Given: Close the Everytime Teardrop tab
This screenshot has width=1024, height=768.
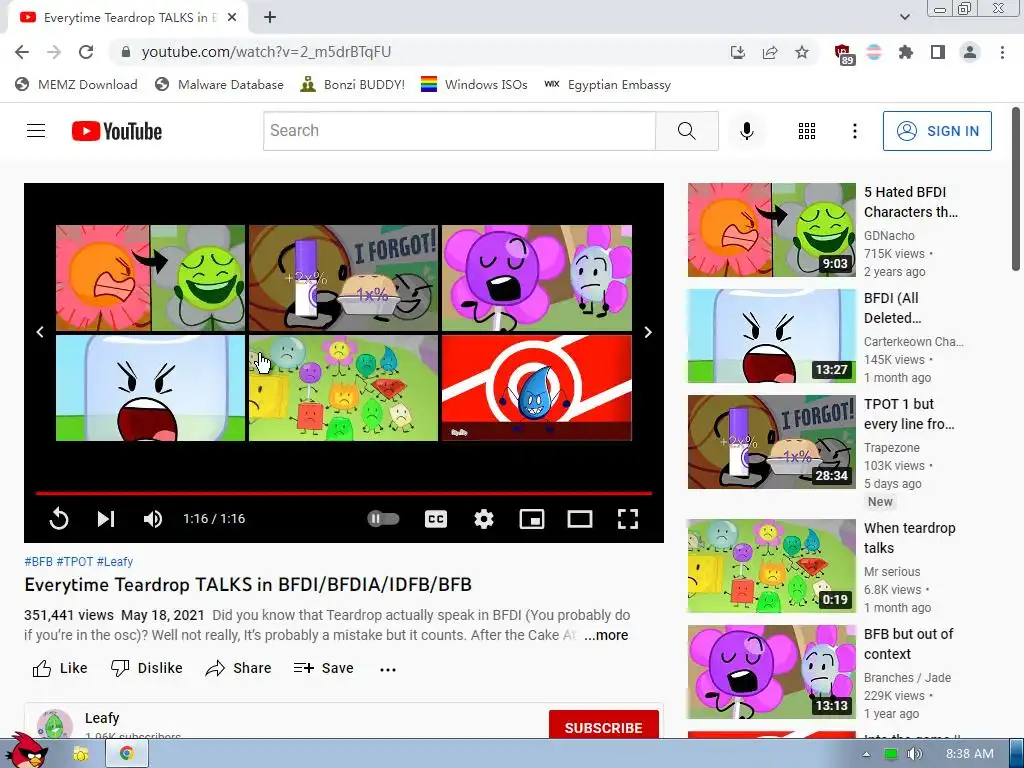Looking at the screenshot, I should [232, 18].
